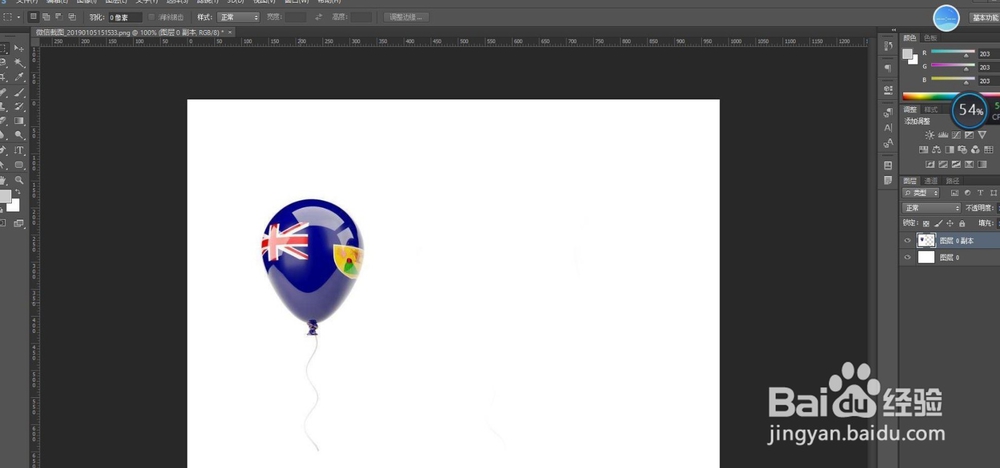Select the Eyedropper tool

(x=19, y=77)
